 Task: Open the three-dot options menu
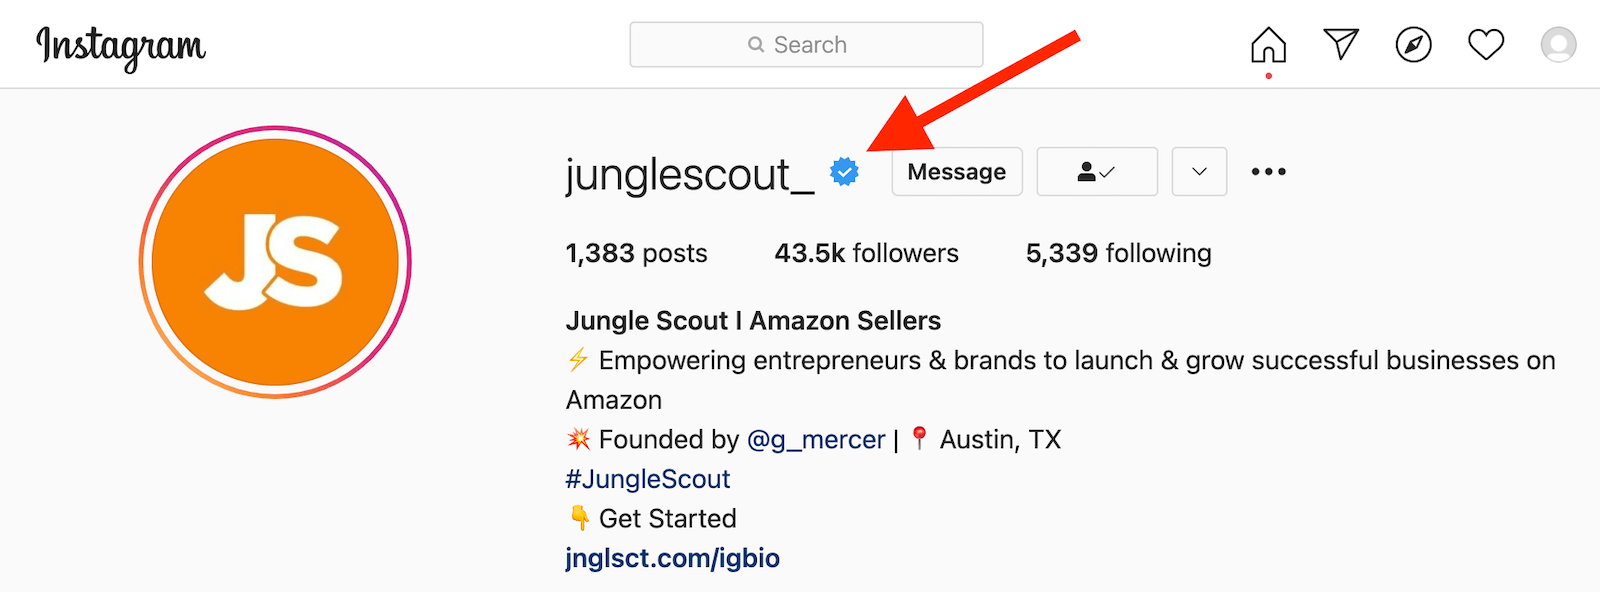(1268, 172)
